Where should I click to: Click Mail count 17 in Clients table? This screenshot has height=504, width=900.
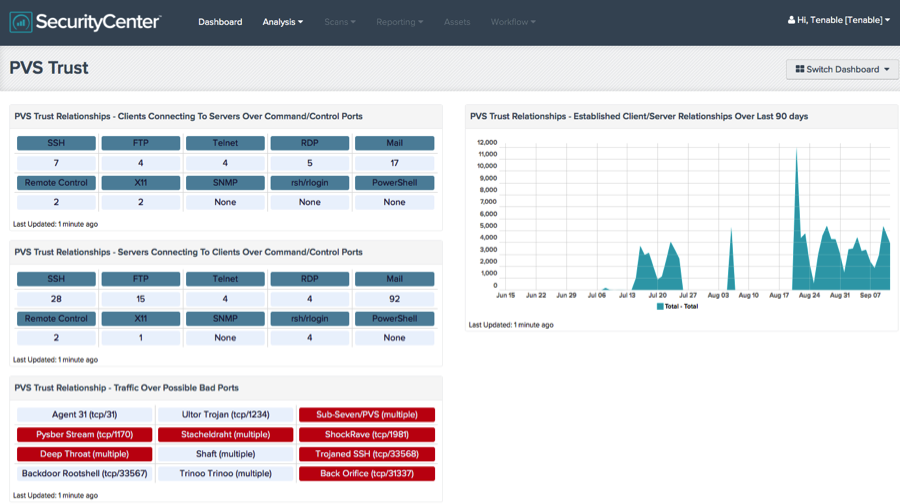coord(394,163)
